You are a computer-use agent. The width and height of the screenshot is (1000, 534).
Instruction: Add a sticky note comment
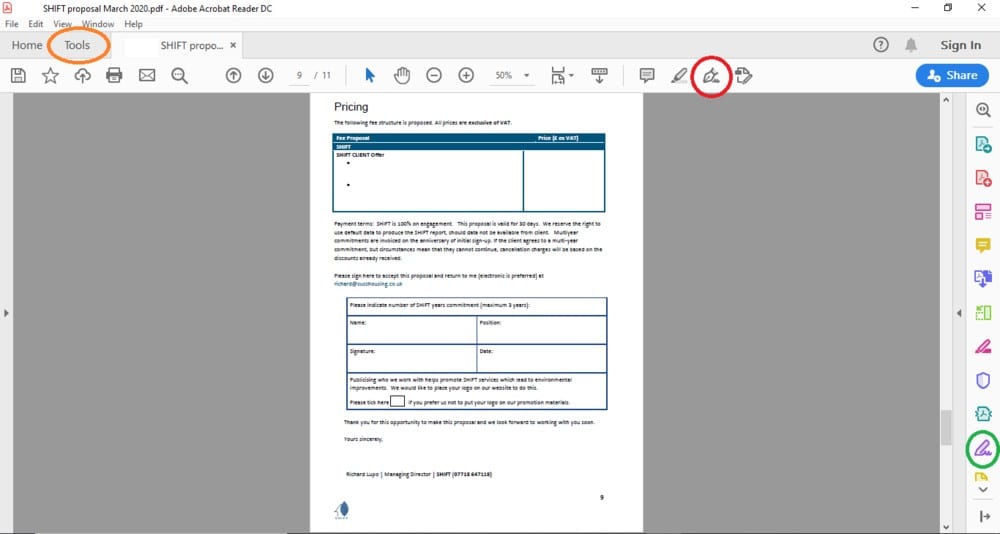647,76
